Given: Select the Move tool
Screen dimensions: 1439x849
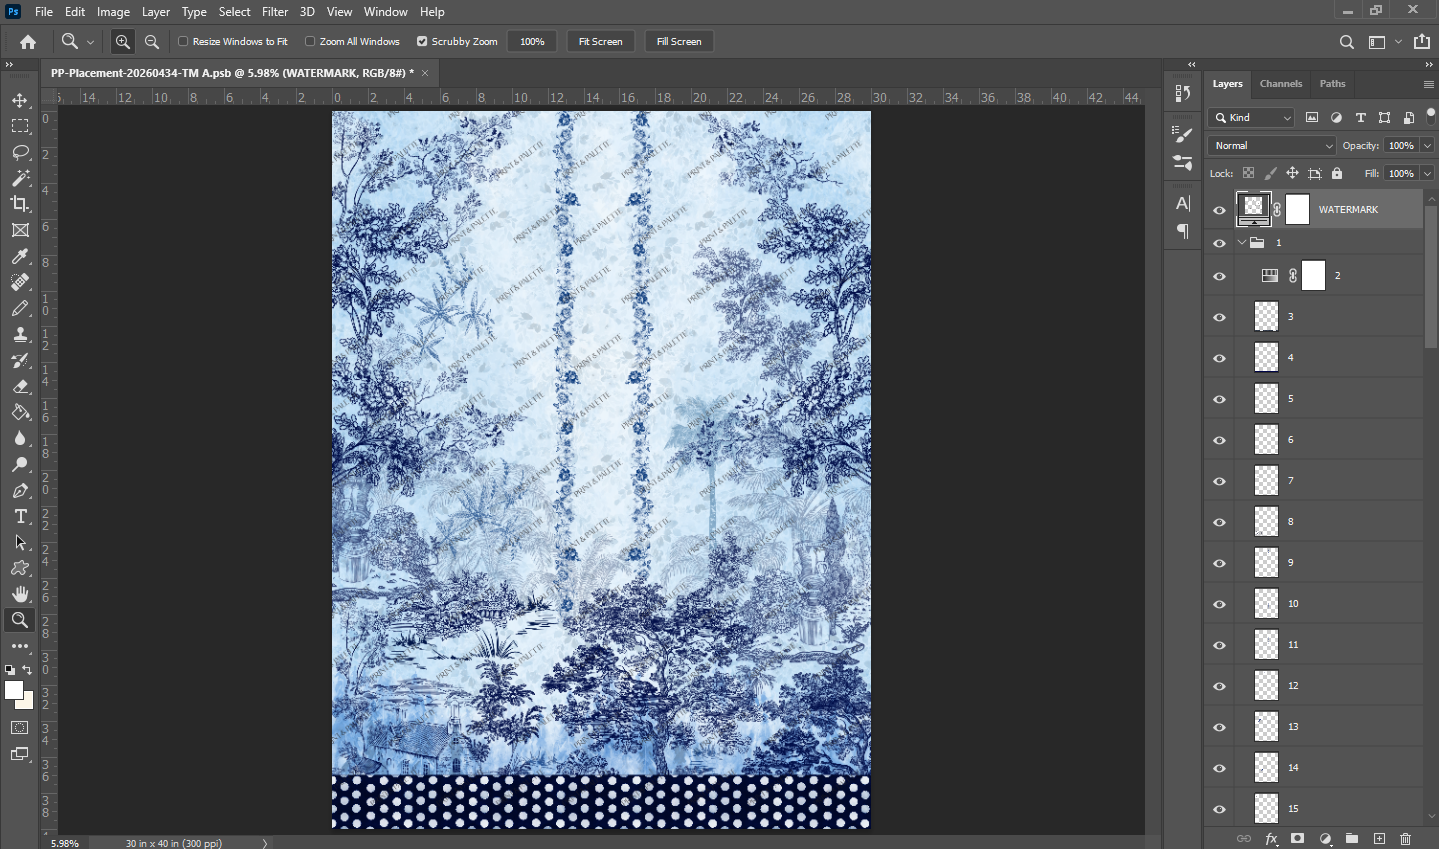Looking at the screenshot, I should click(20, 100).
